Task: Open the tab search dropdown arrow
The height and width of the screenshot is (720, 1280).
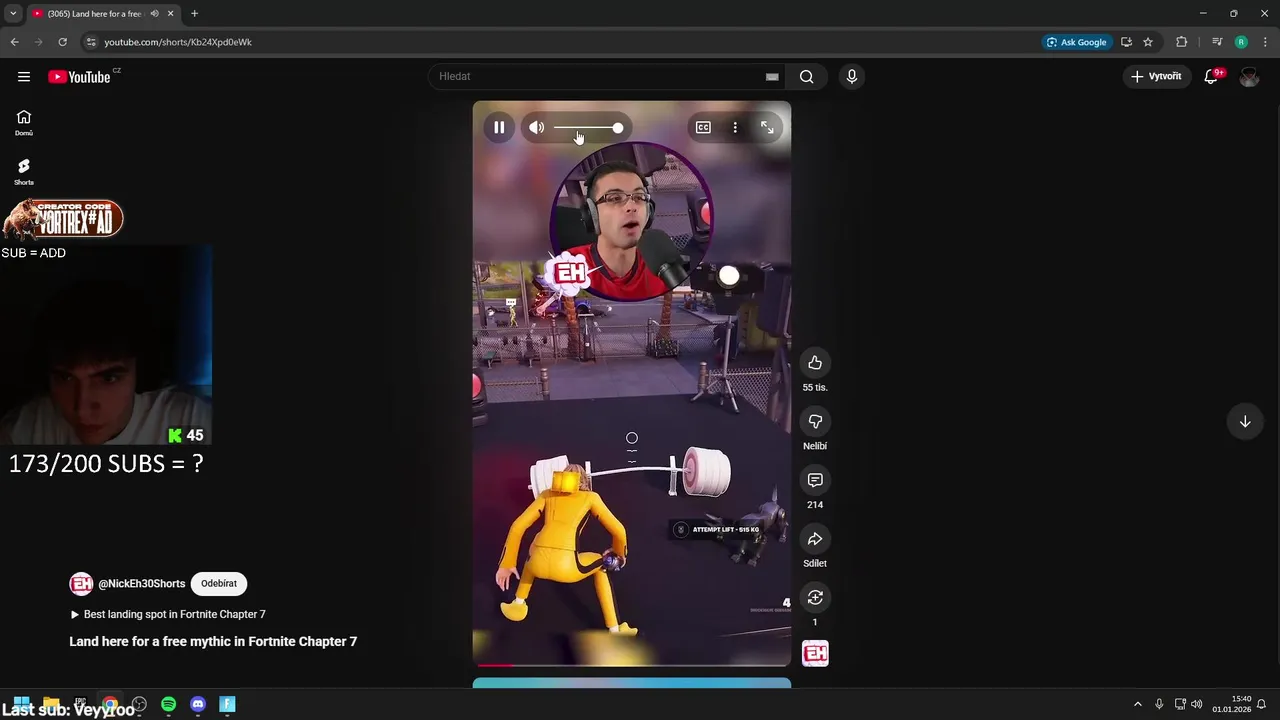Action: tap(13, 14)
